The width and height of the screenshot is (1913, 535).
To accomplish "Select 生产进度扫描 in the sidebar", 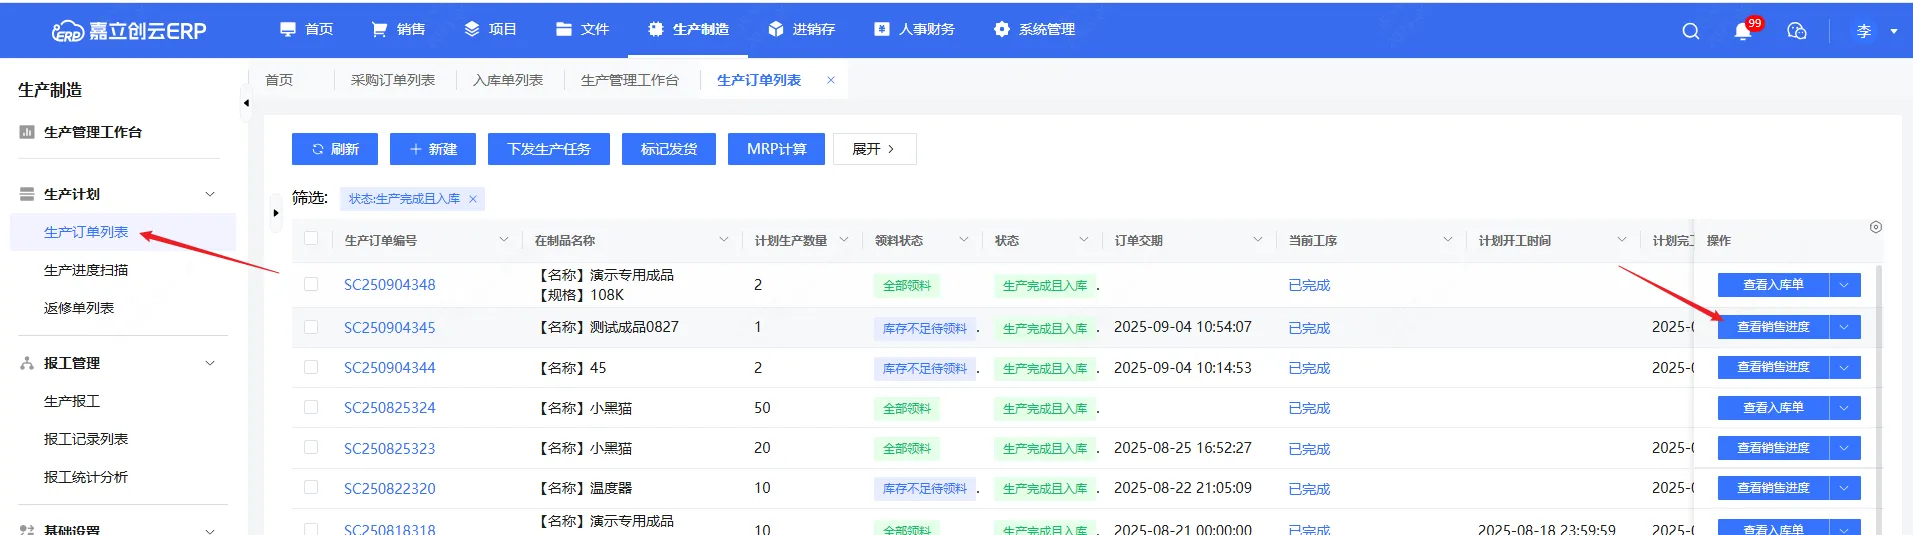I will pos(86,270).
